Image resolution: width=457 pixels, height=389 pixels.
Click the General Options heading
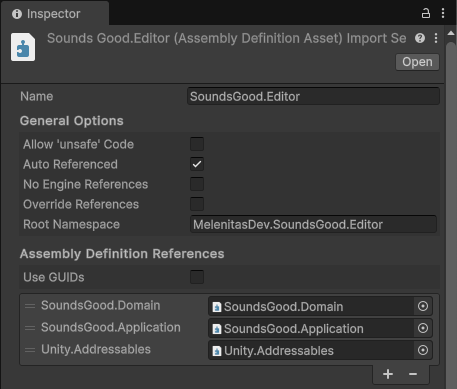pyautogui.click(x=72, y=121)
